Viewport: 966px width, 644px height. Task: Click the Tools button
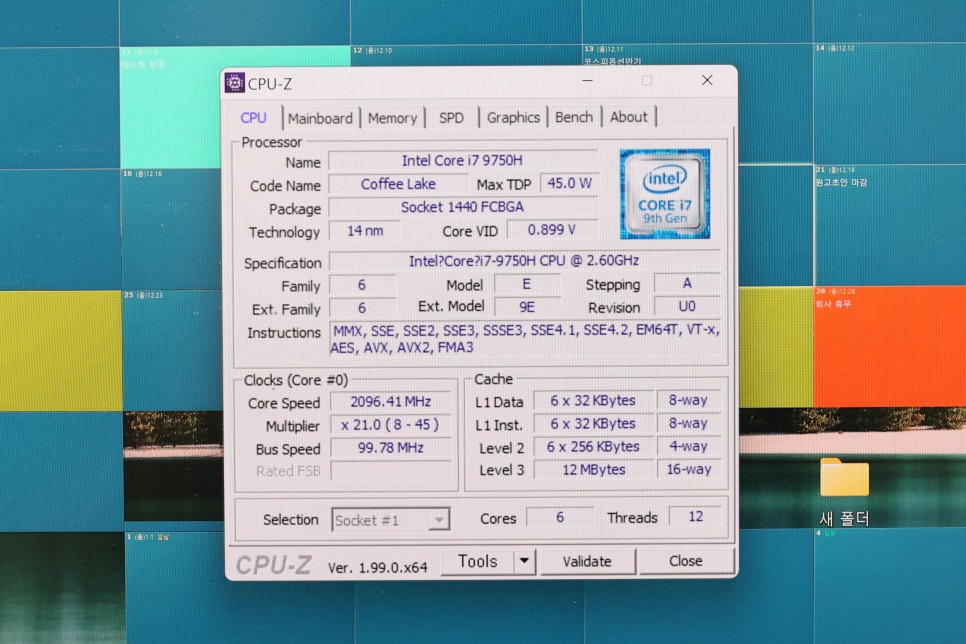point(477,561)
